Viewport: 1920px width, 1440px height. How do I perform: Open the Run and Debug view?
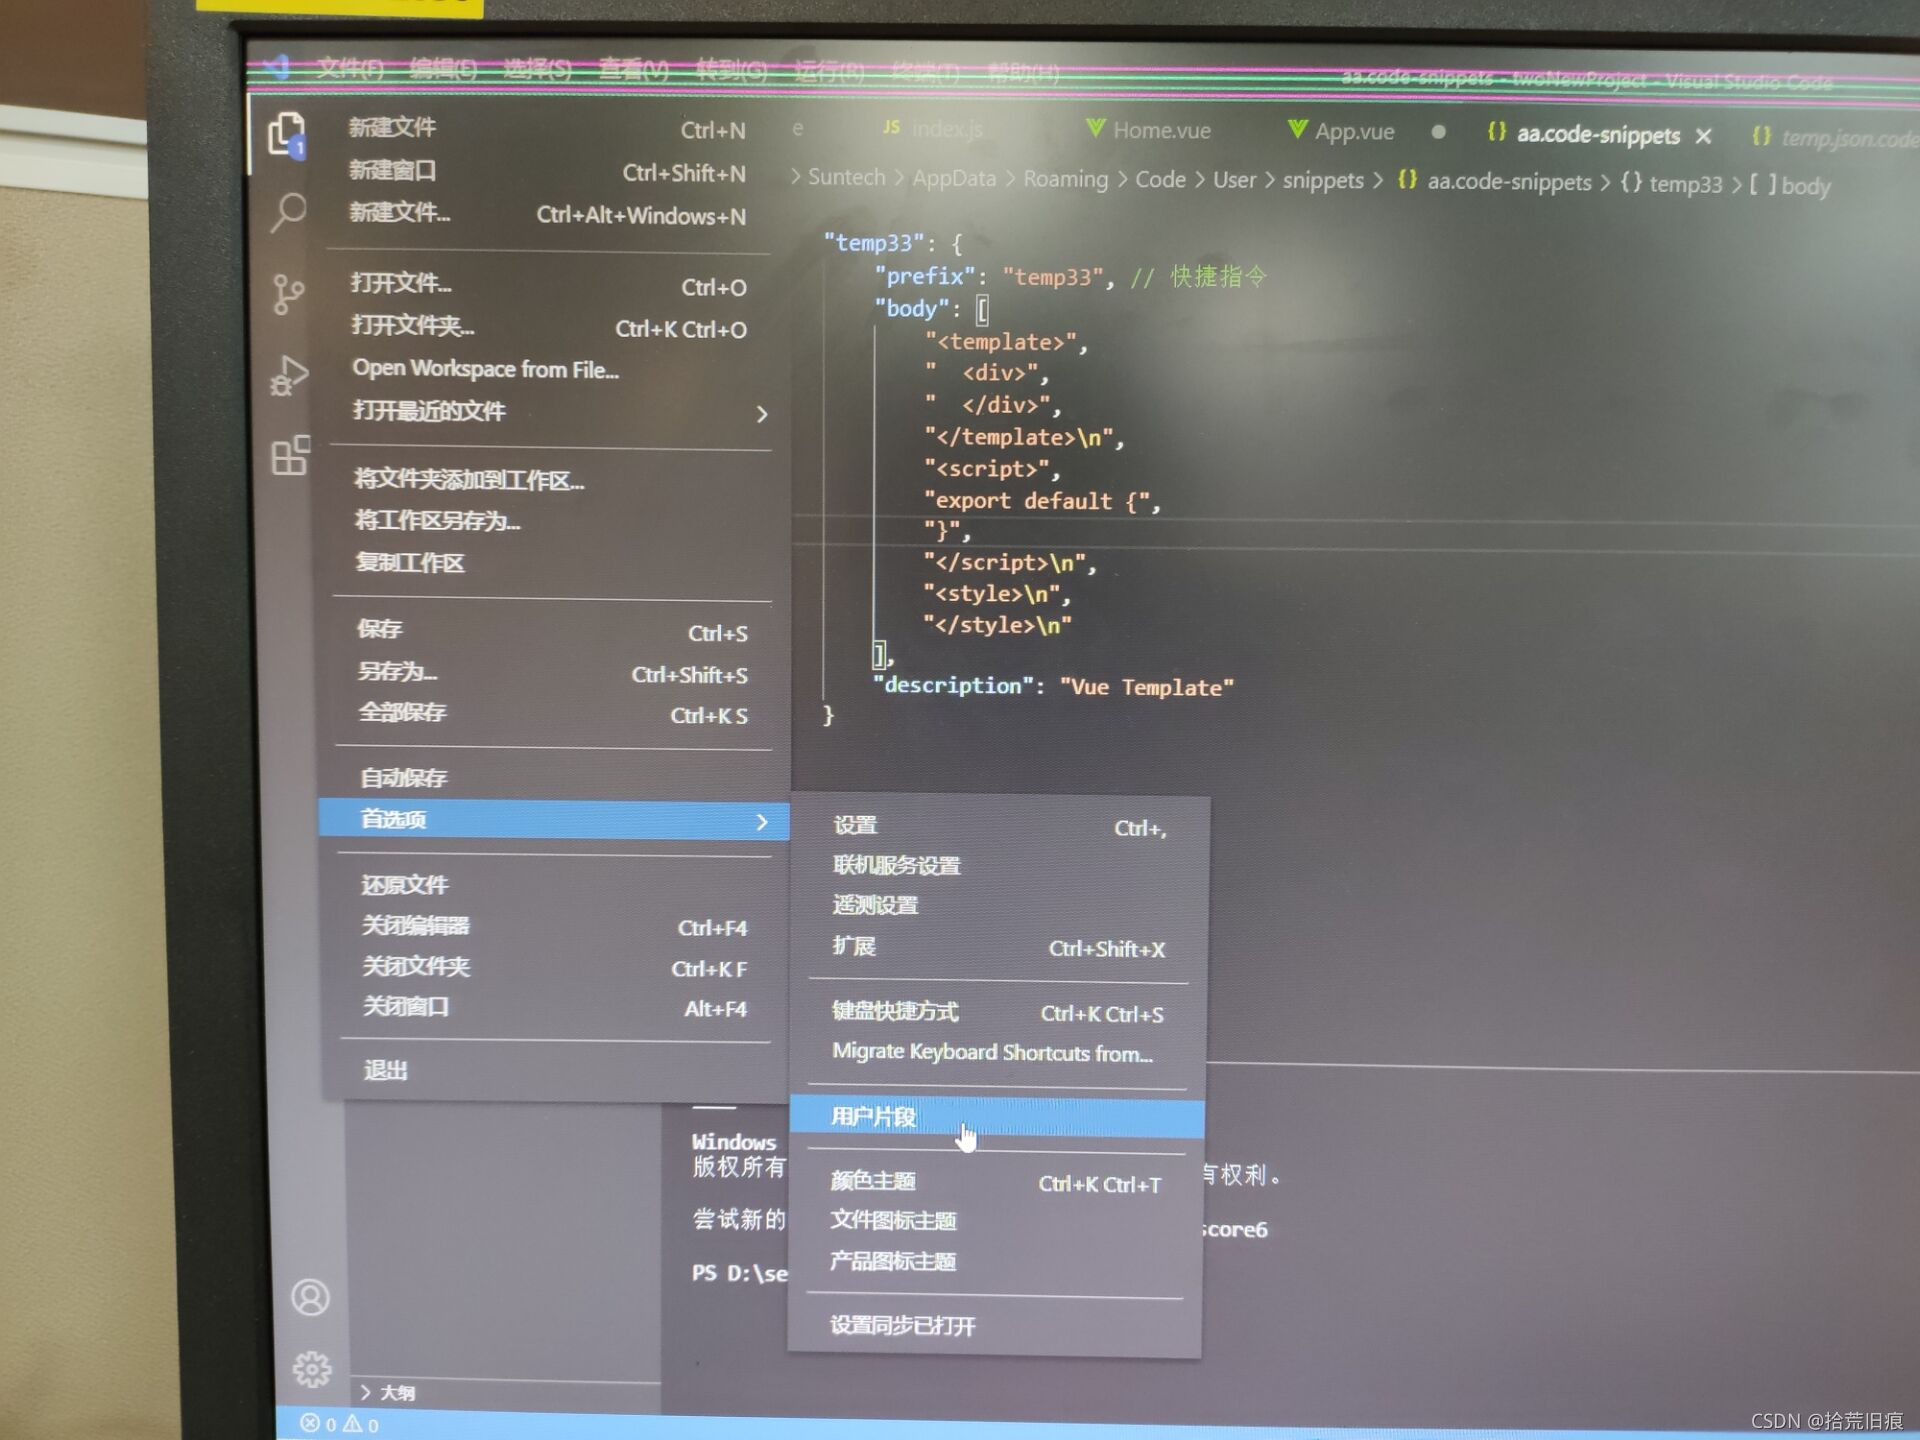pyautogui.click(x=289, y=375)
